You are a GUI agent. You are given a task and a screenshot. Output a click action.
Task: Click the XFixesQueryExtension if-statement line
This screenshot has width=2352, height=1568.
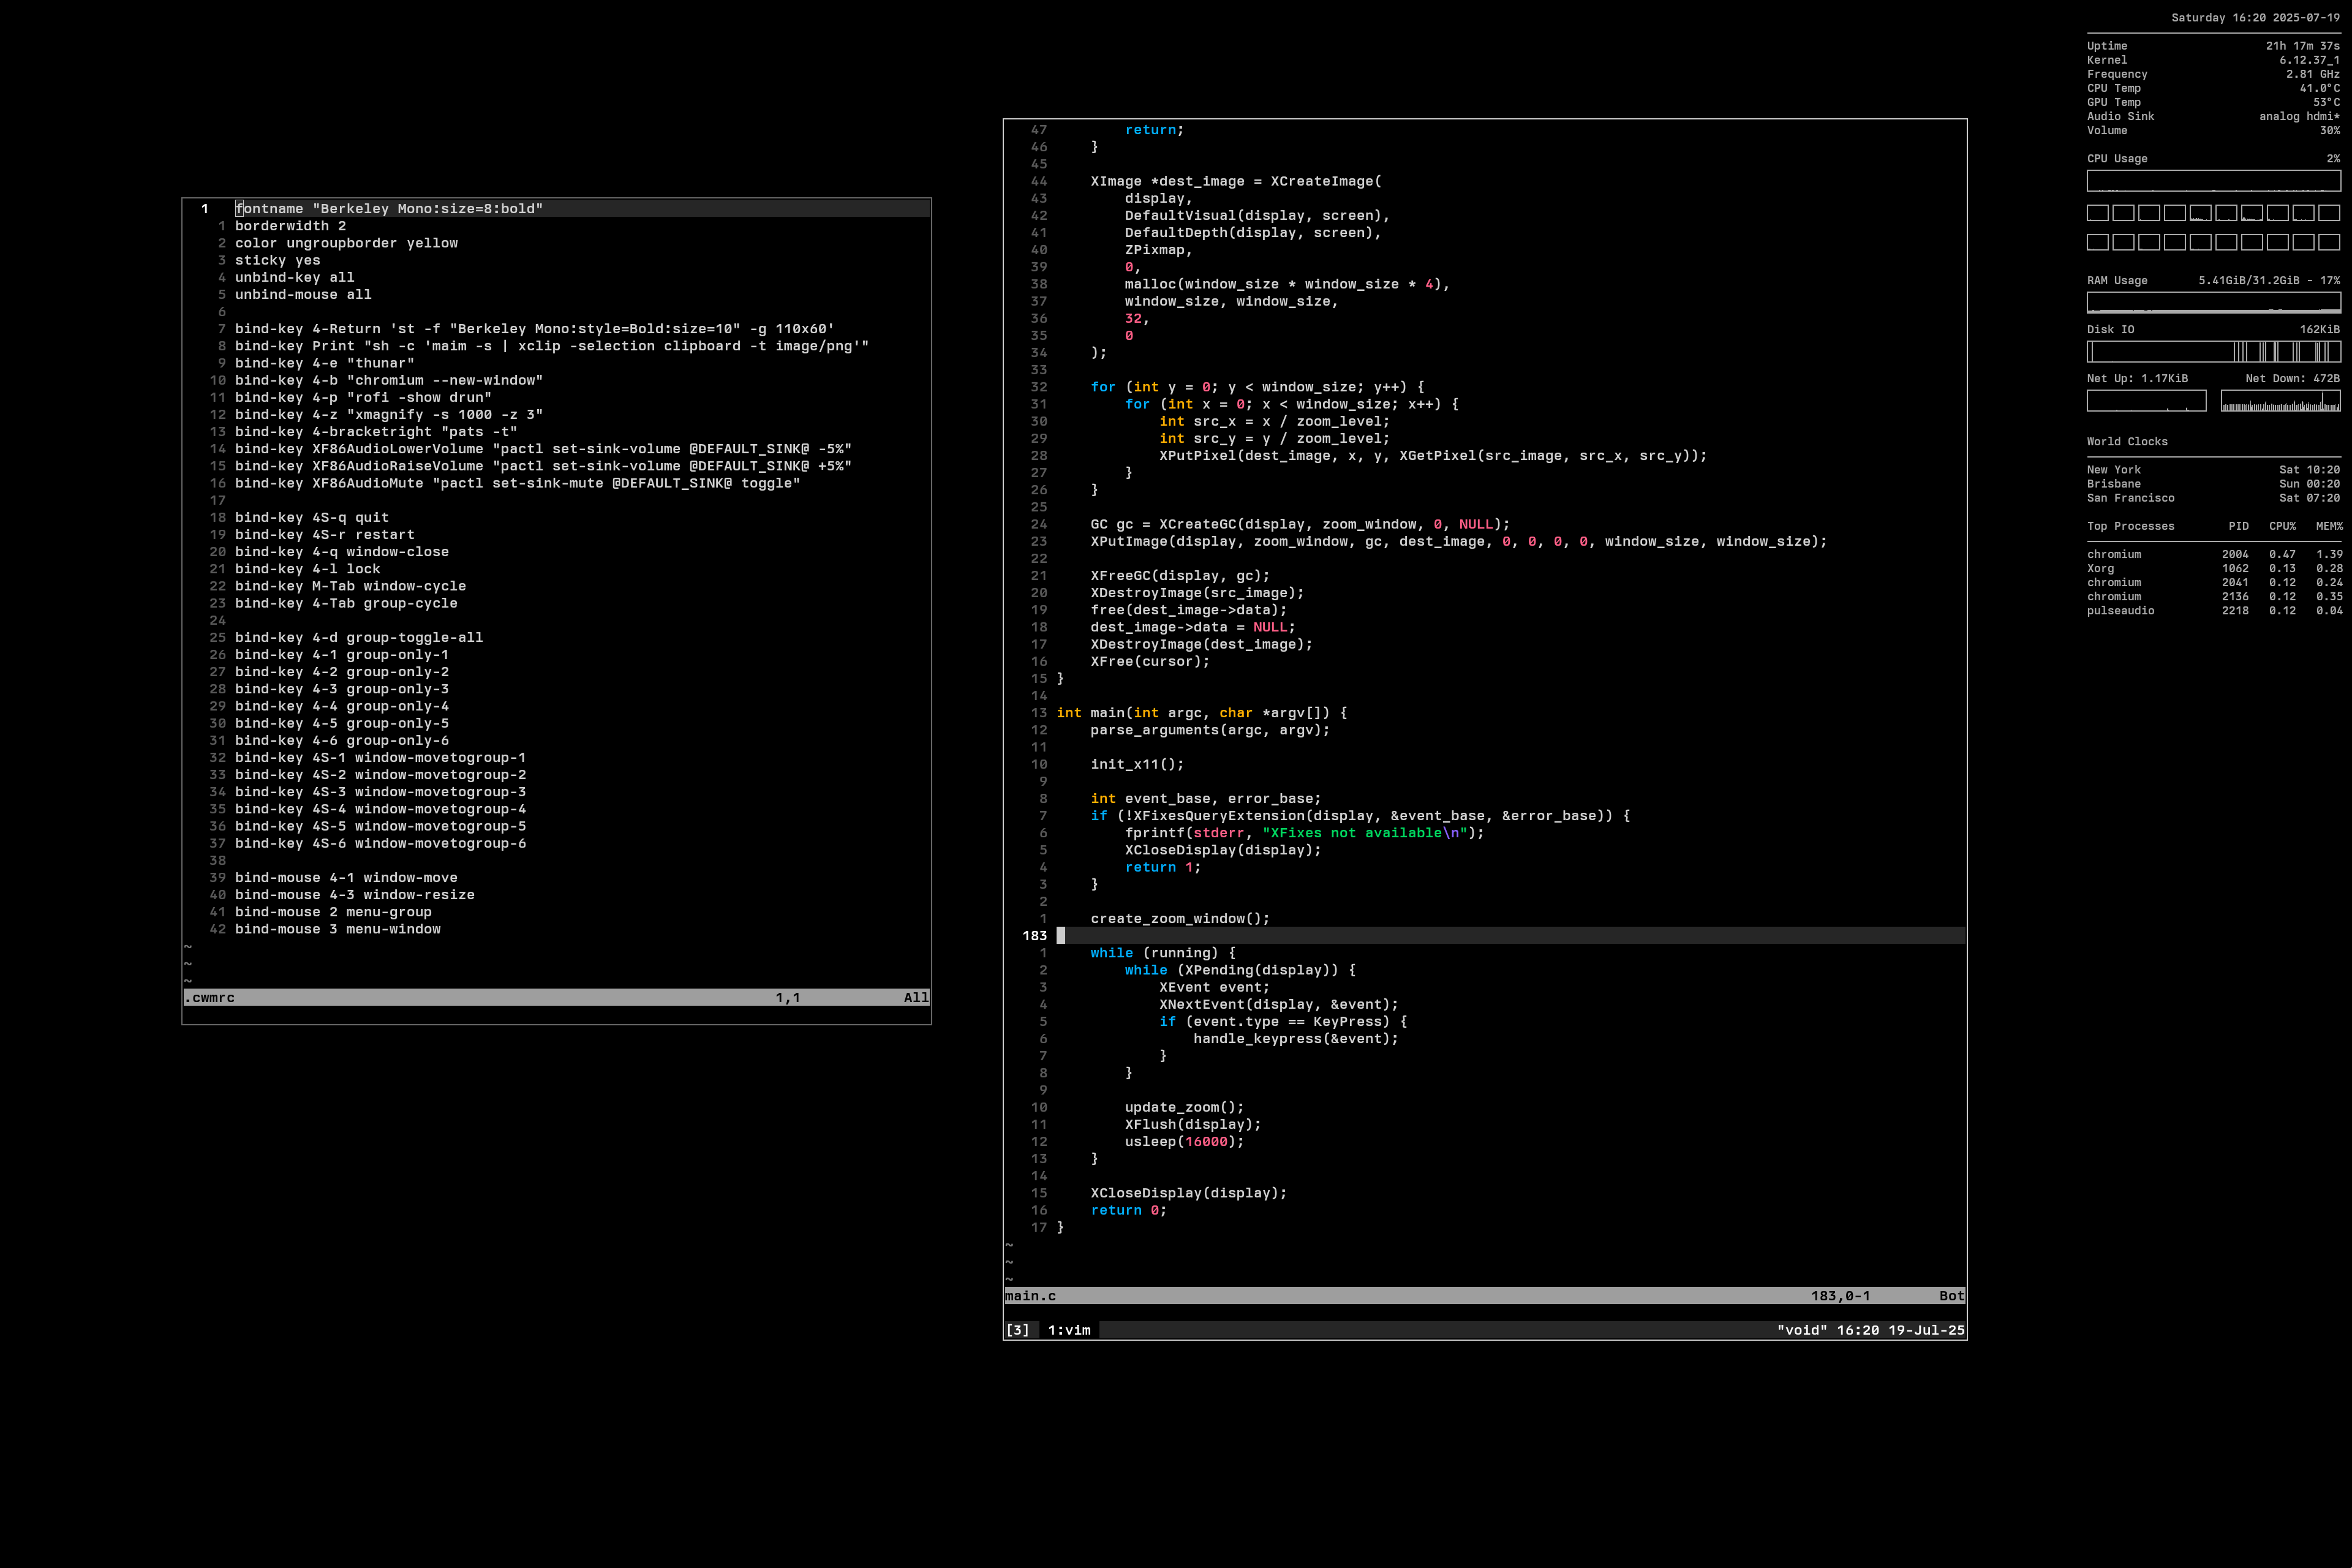click(1360, 816)
